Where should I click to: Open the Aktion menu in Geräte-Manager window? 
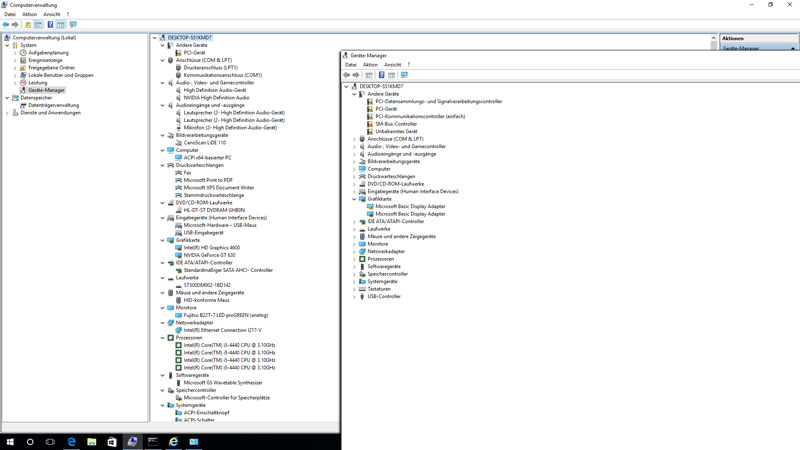(x=370, y=65)
